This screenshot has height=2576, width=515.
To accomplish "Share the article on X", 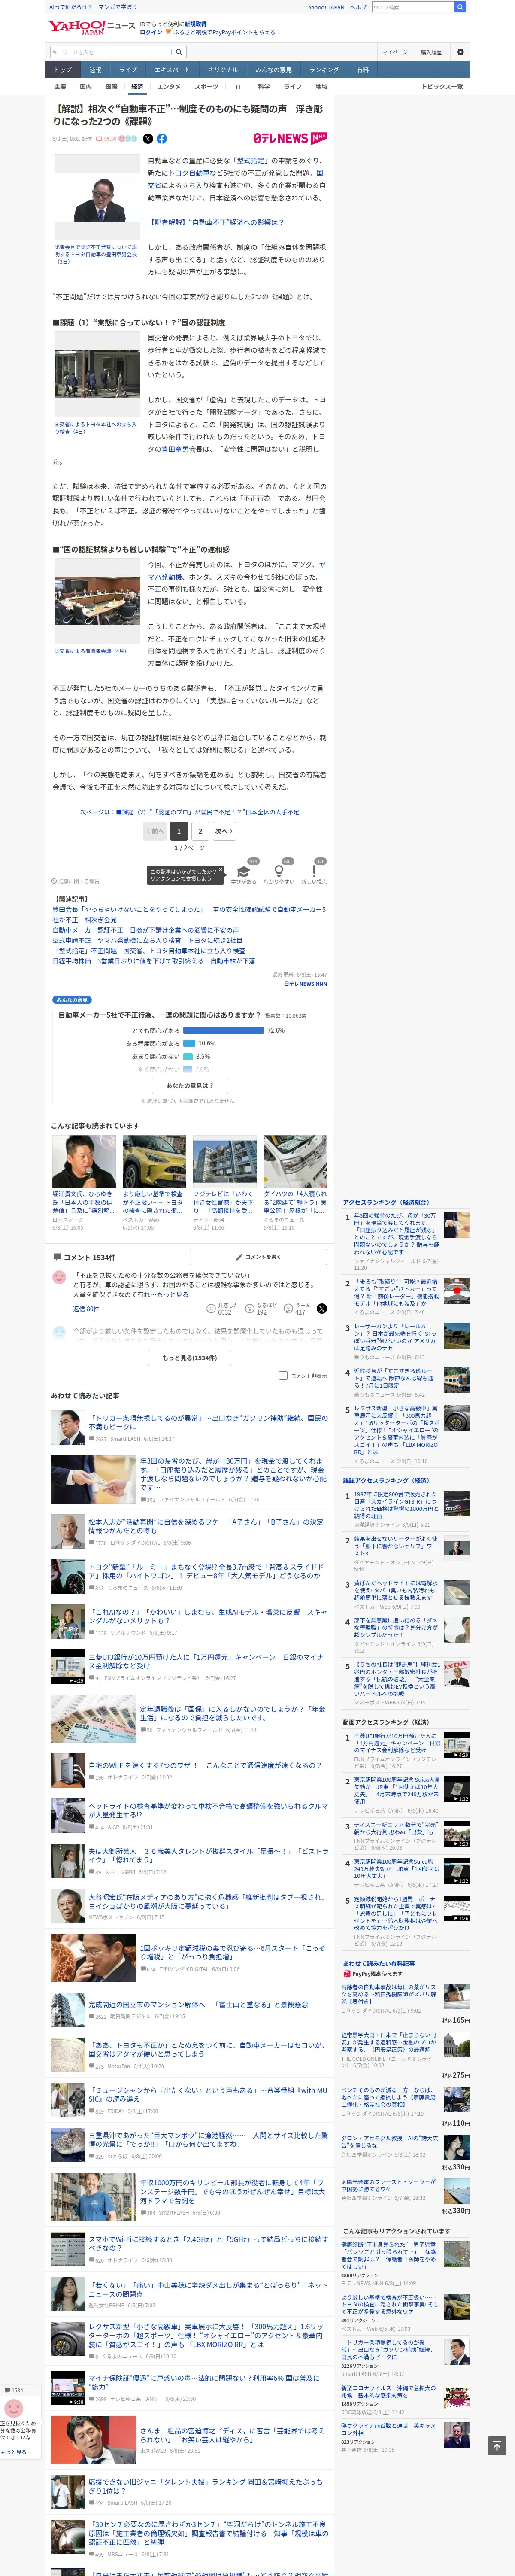I will pos(148,139).
